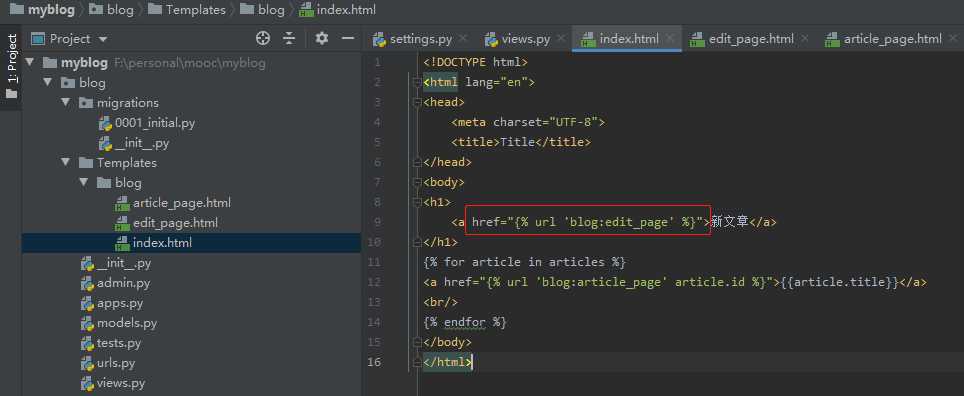Click the {% endfor %} template tag

click(x=465, y=322)
